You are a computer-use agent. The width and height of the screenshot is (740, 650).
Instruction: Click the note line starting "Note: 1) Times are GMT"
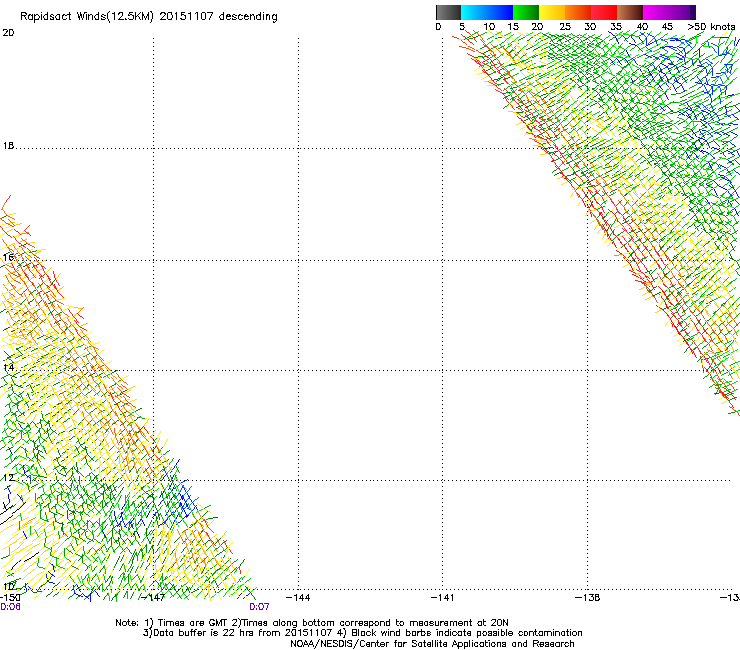(x=312, y=623)
